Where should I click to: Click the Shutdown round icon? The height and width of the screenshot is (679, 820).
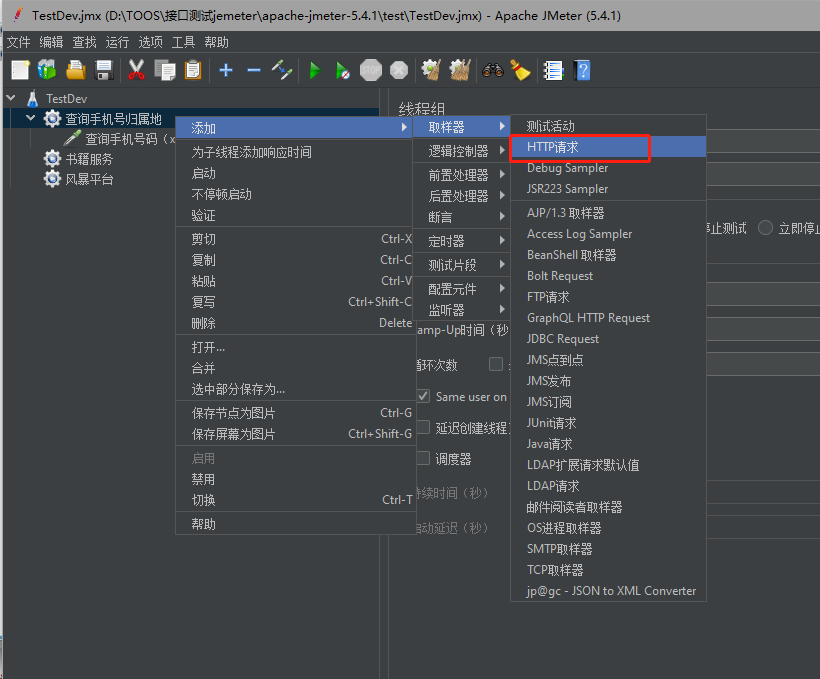coord(399,70)
